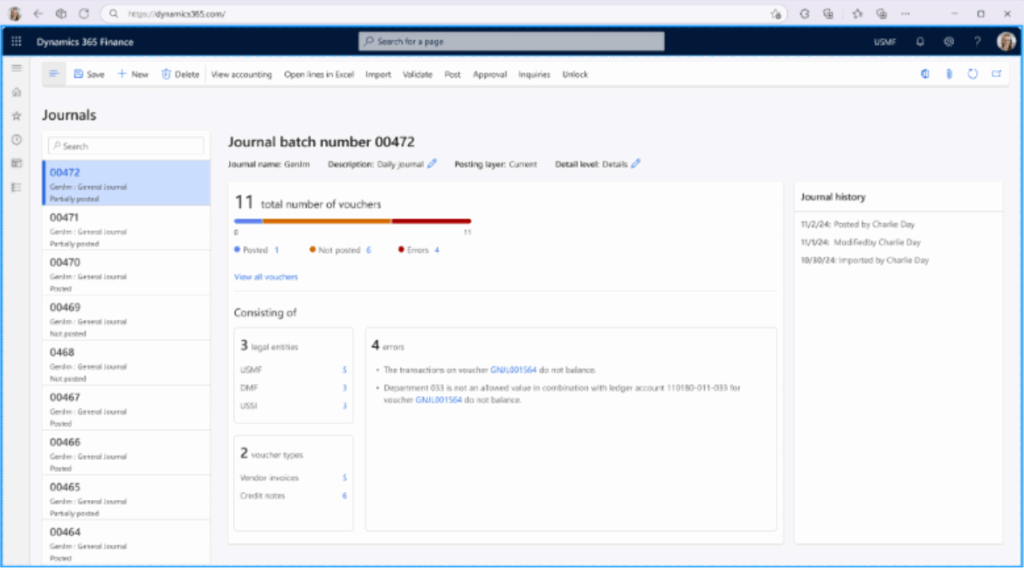Open Recent clock icon in left sidebar

point(16,140)
